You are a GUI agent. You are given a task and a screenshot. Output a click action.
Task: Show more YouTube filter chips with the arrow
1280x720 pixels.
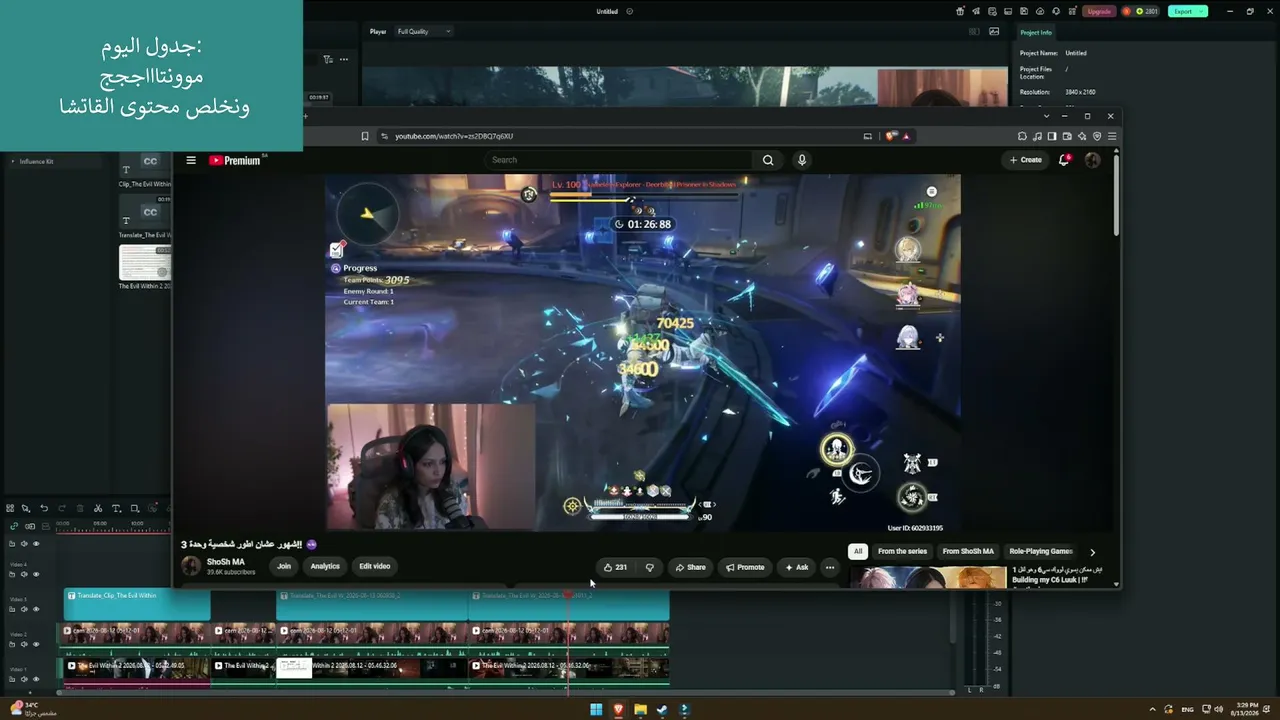pyautogui.click(x=1092, y=551)
